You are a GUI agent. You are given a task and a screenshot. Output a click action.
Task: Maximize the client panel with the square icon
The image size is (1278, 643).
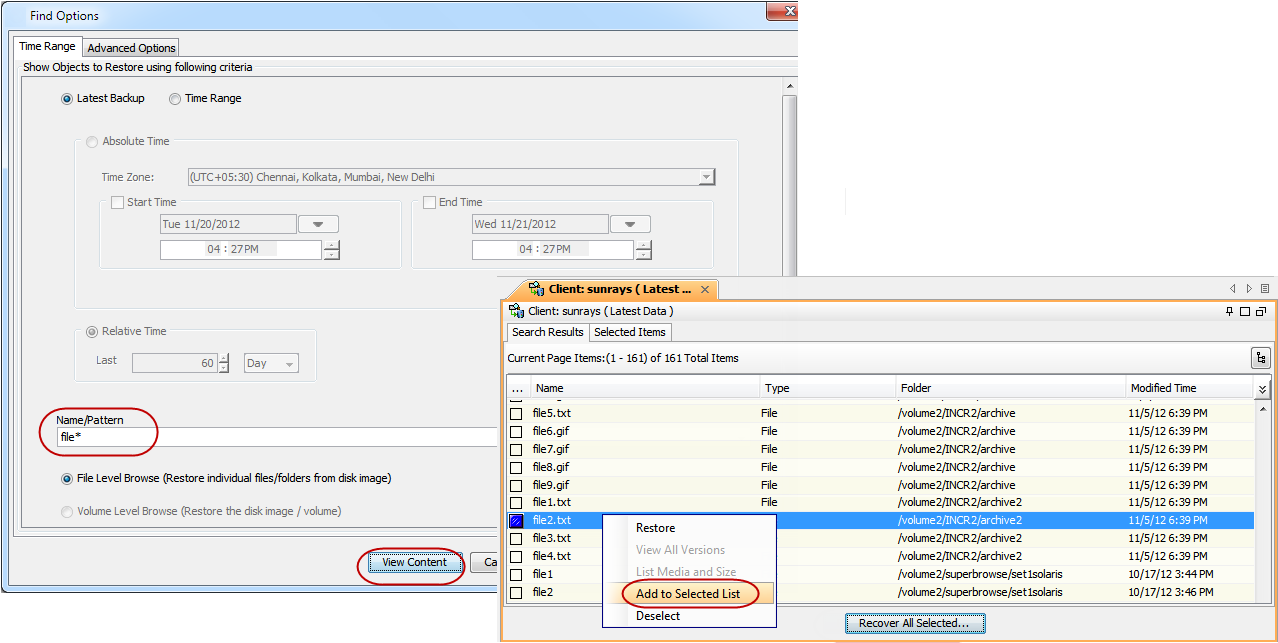pyautogui.click(x=1245, y=312)
